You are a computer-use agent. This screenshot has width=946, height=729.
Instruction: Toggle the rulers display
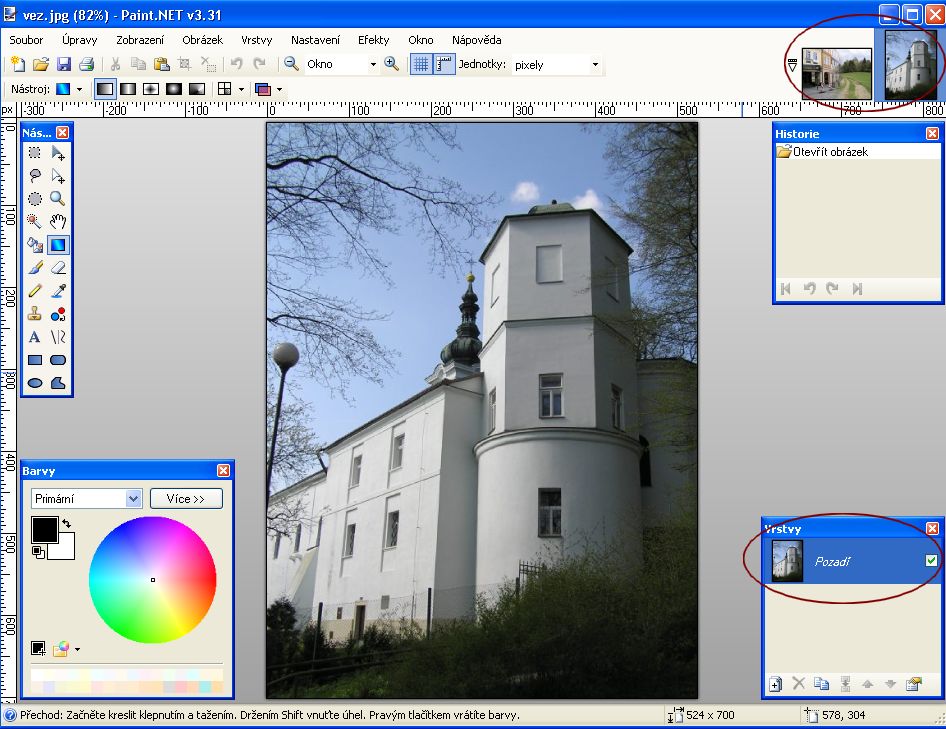444,64
